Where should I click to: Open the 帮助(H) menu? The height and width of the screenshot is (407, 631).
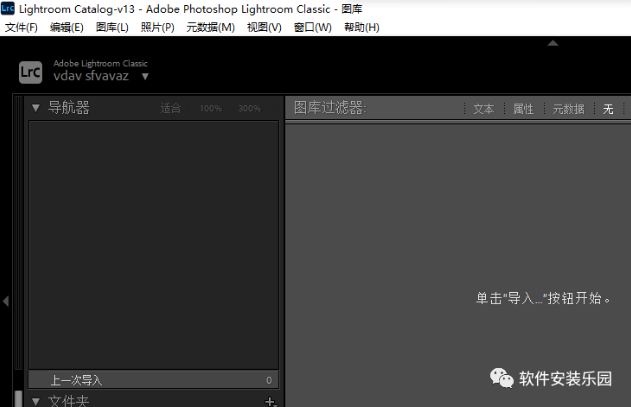(361, 27)
